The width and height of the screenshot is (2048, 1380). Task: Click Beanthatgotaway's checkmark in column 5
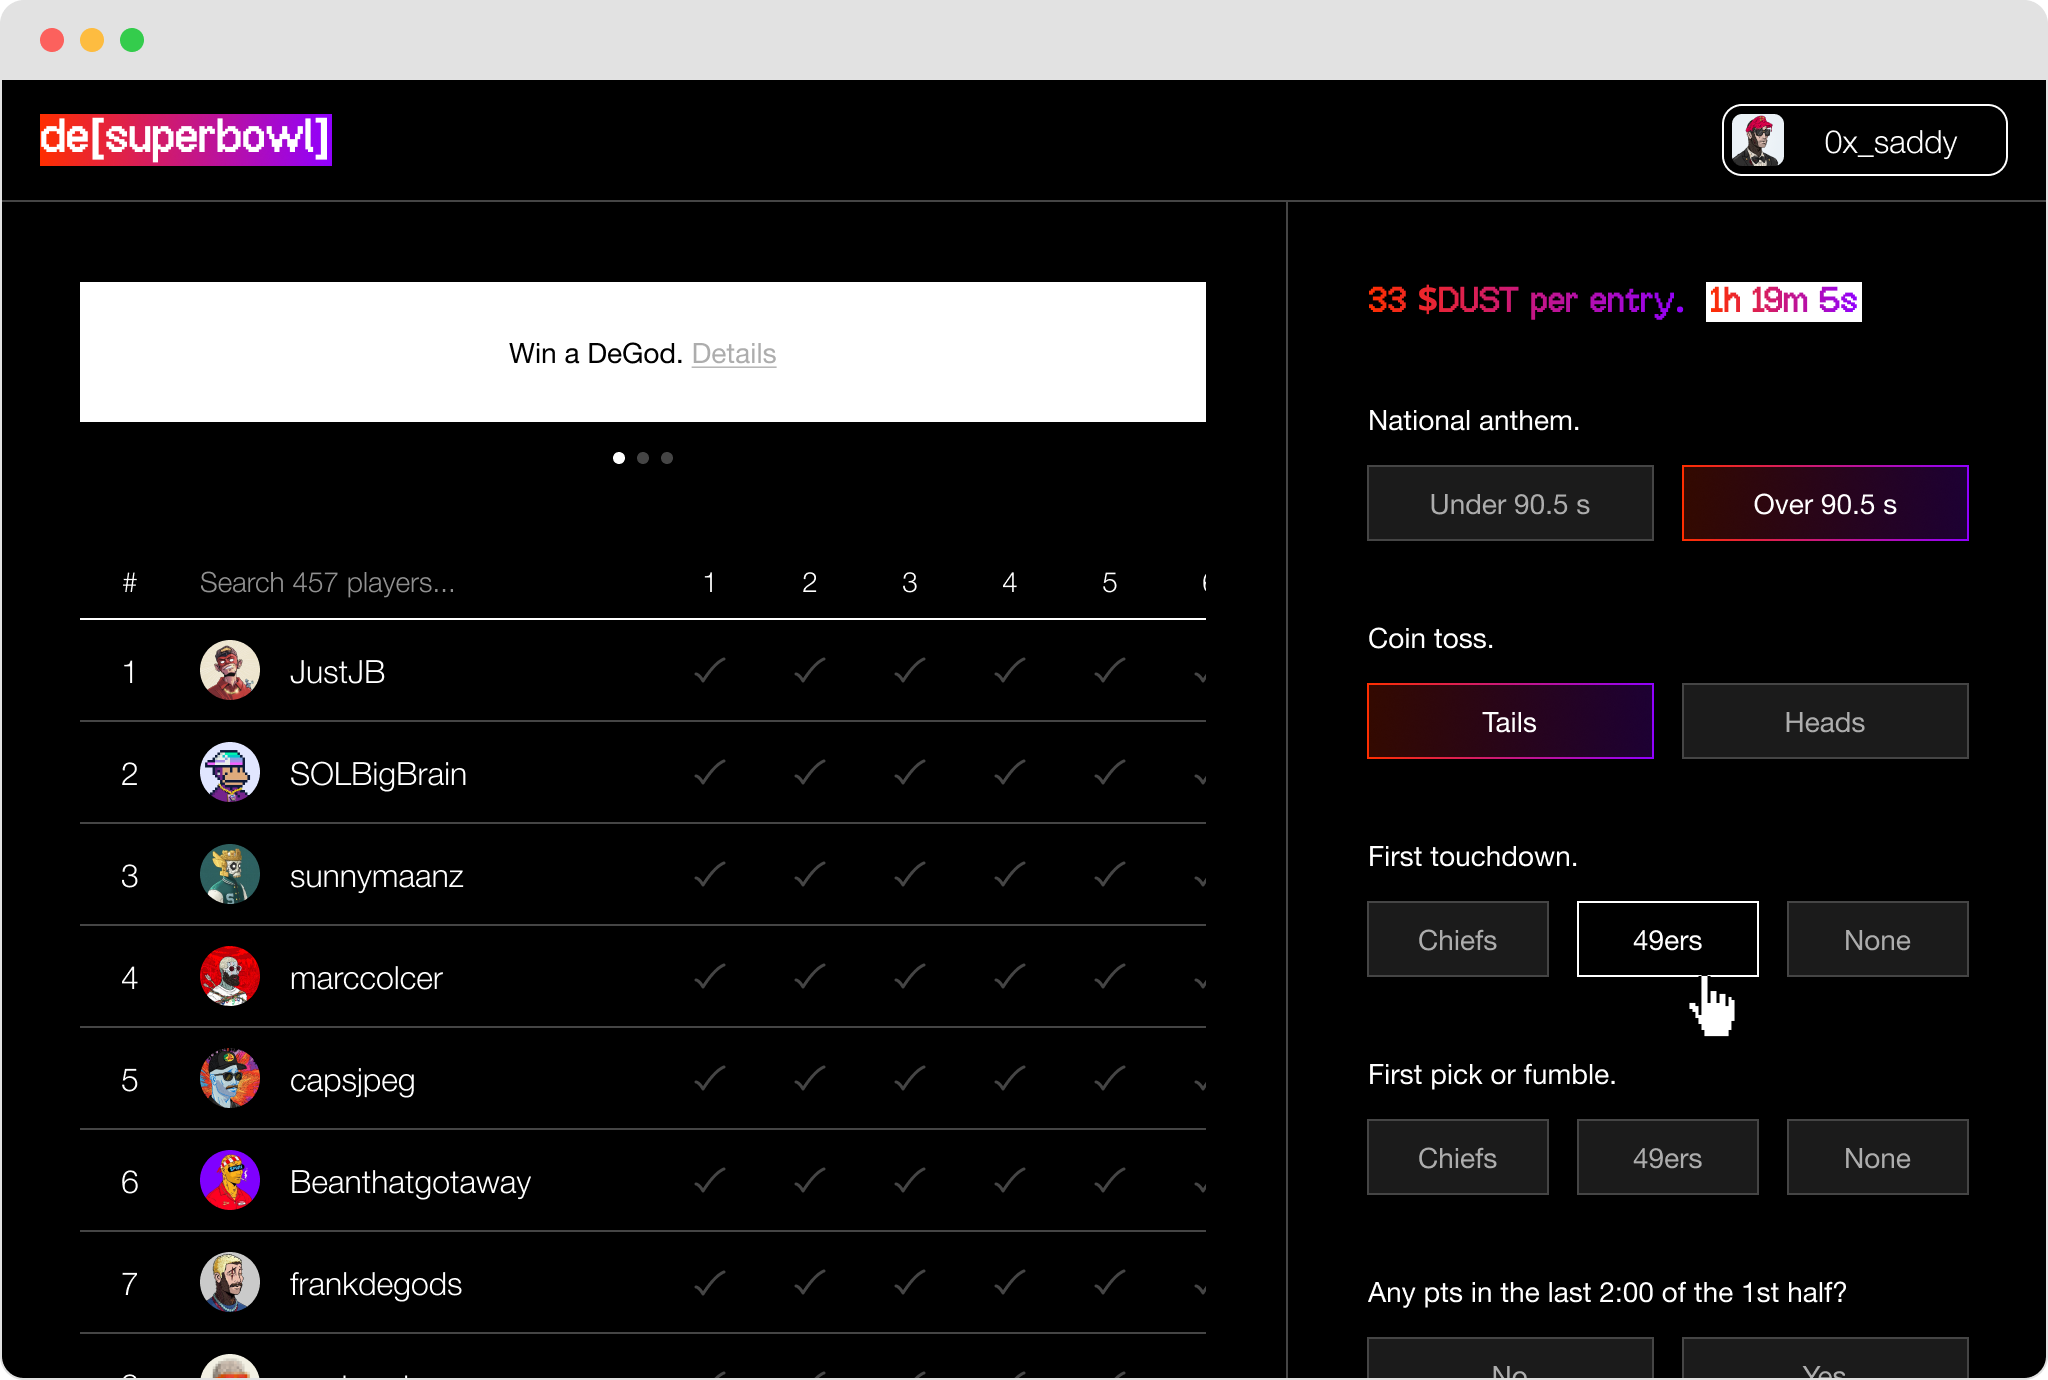click(1109, 1180)
